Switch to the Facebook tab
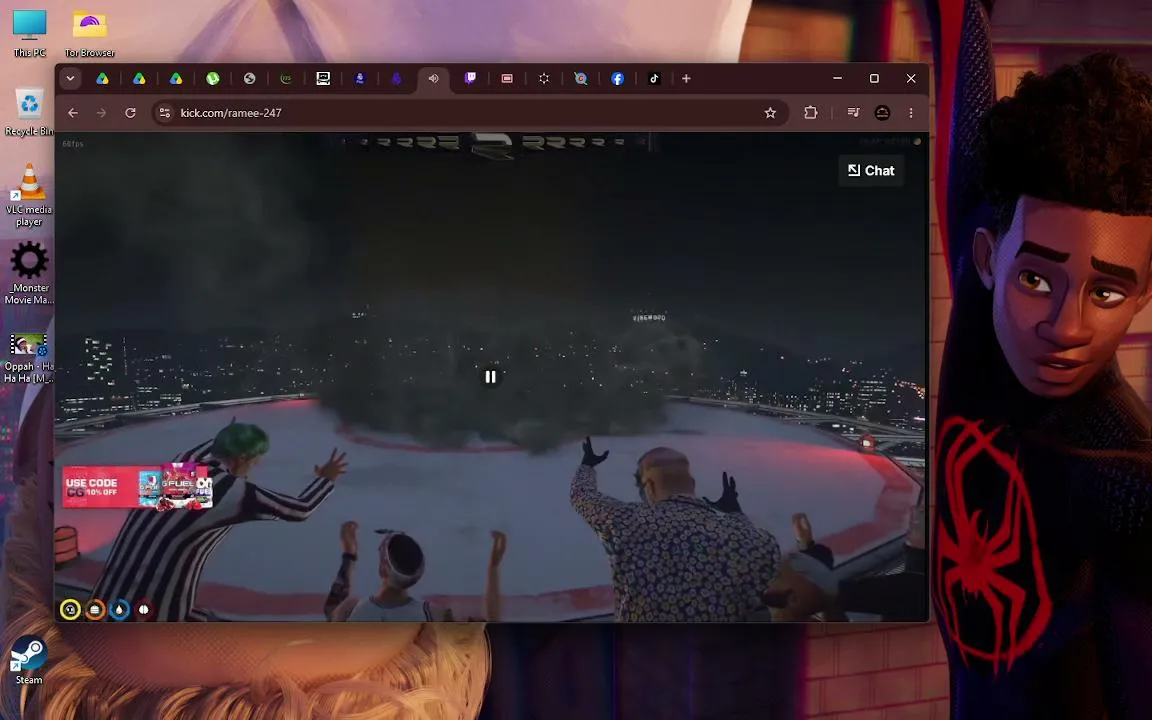The width and height of the screenshot is (1152, 720). [x=618, y=79]
